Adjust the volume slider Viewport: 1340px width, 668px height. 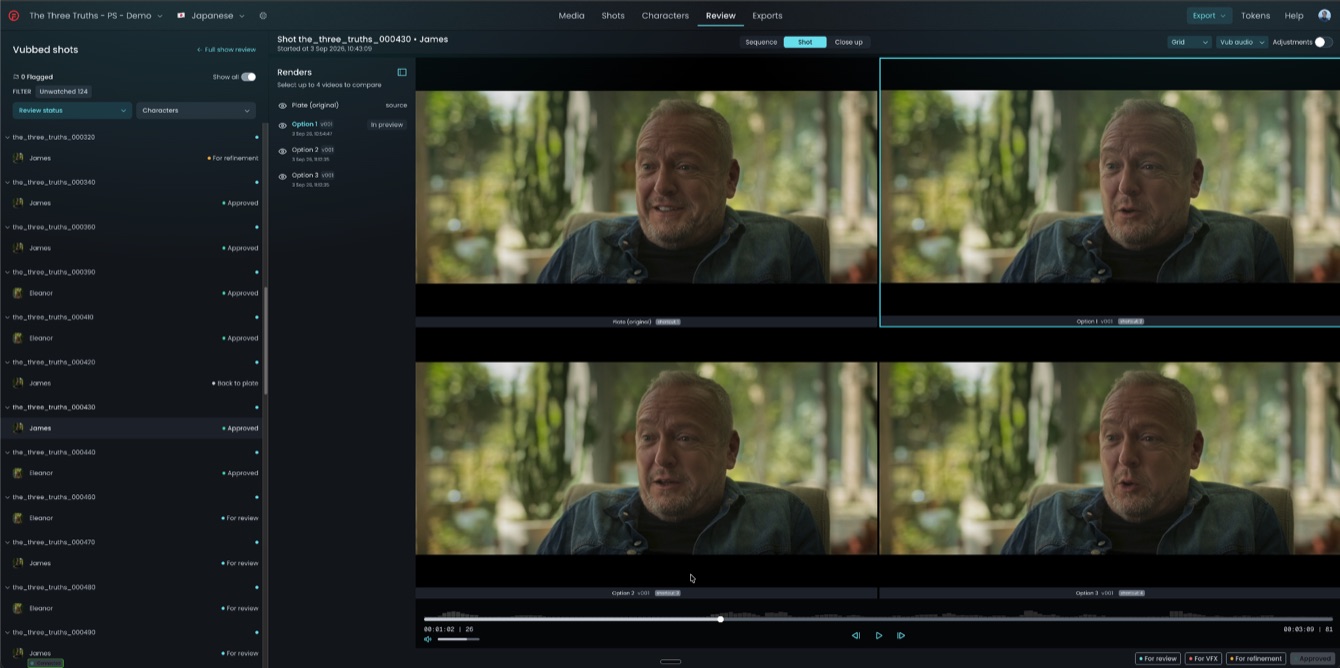(459, 639)
